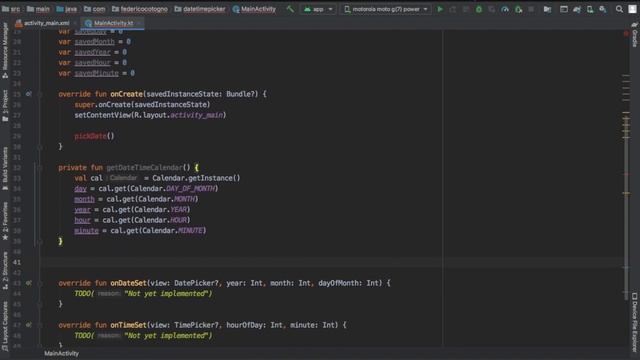Viewport: 640px width, 360px height.
Task: Click the Calendar type hint after cal
Action: click(x=124, y=178)
